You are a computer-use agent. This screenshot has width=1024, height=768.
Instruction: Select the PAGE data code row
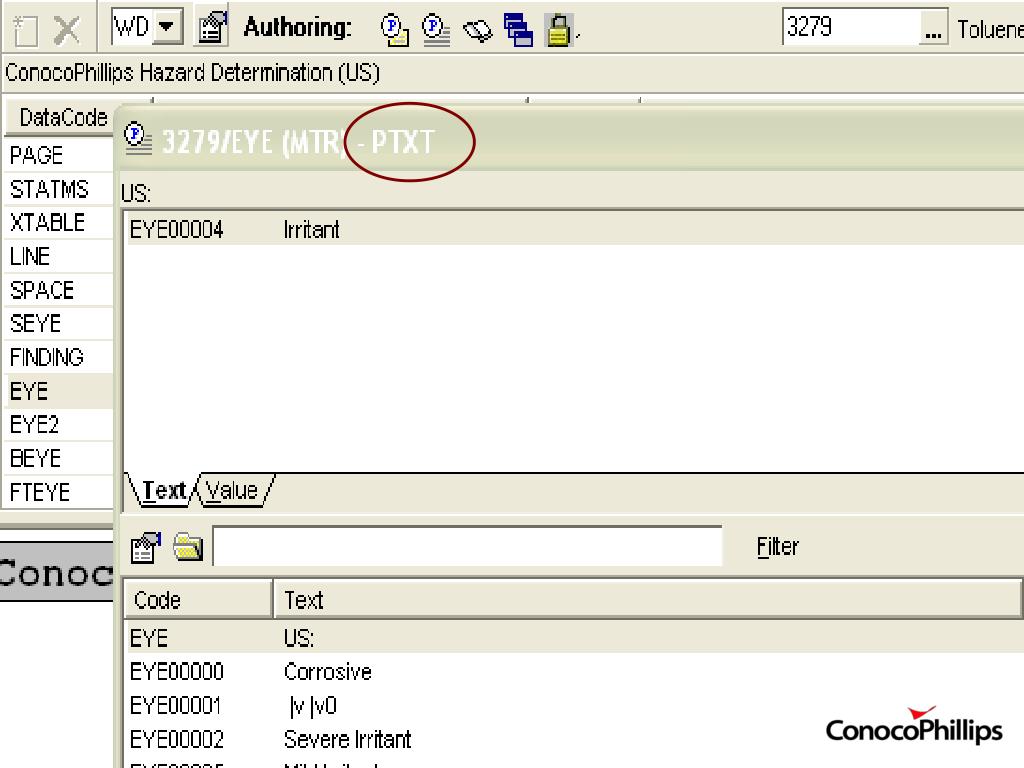59,155
